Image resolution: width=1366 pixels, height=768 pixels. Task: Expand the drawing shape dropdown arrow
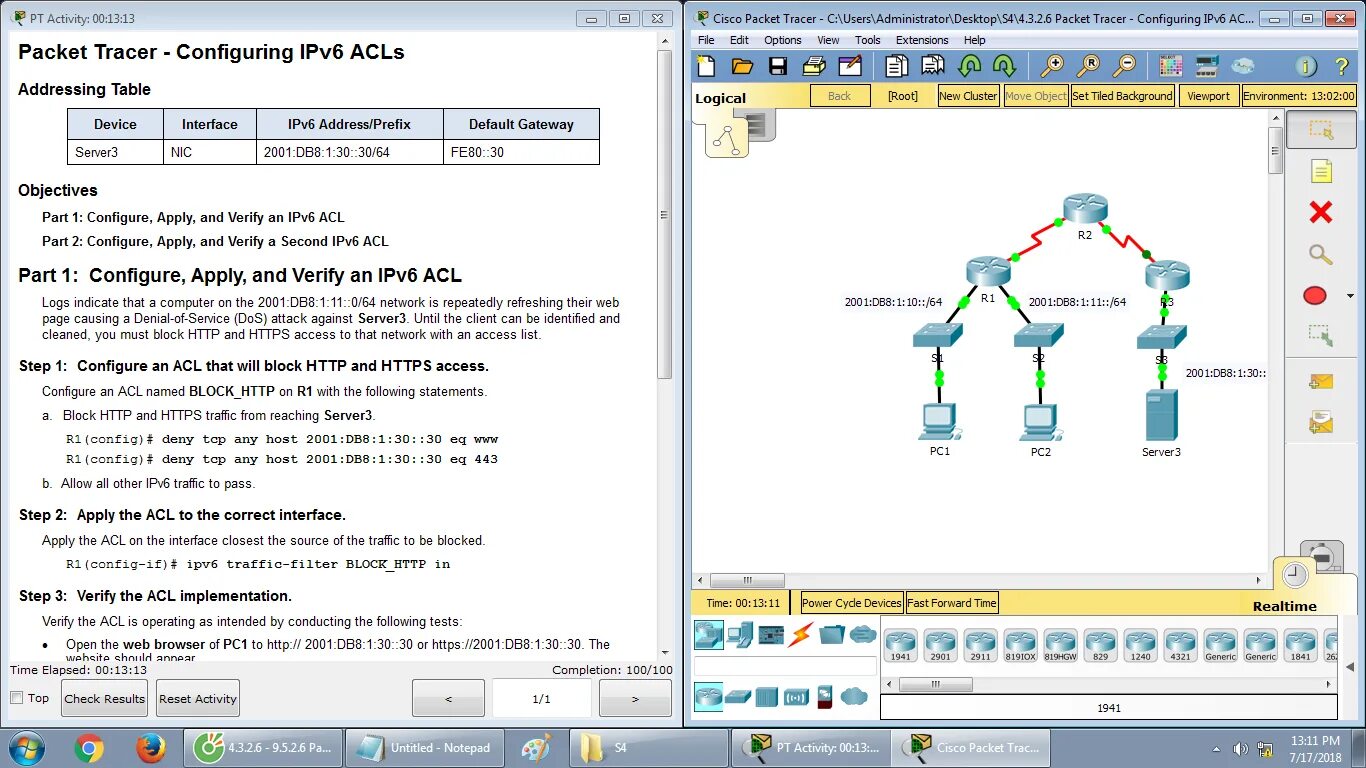(1350, 296)
